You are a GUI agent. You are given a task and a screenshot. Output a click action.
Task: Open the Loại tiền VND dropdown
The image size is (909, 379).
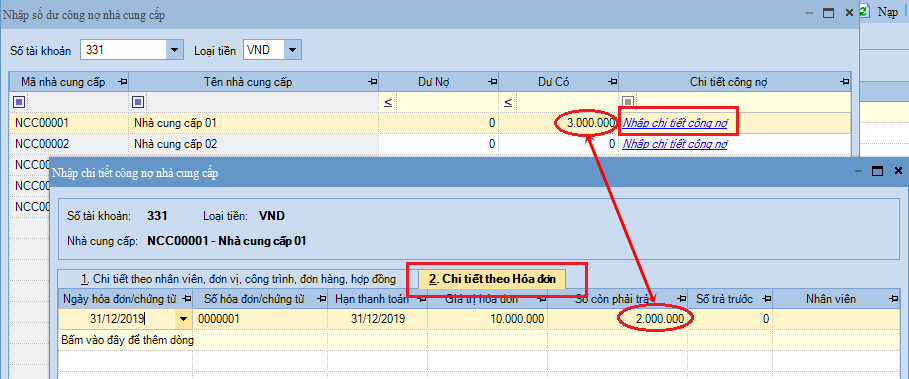point(293,50)
